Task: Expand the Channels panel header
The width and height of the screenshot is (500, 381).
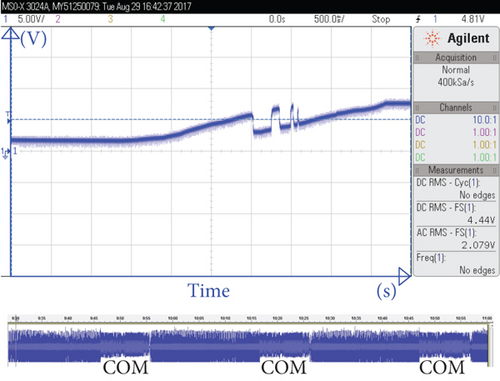Action: pyautogui.click(x=456, y=107)
